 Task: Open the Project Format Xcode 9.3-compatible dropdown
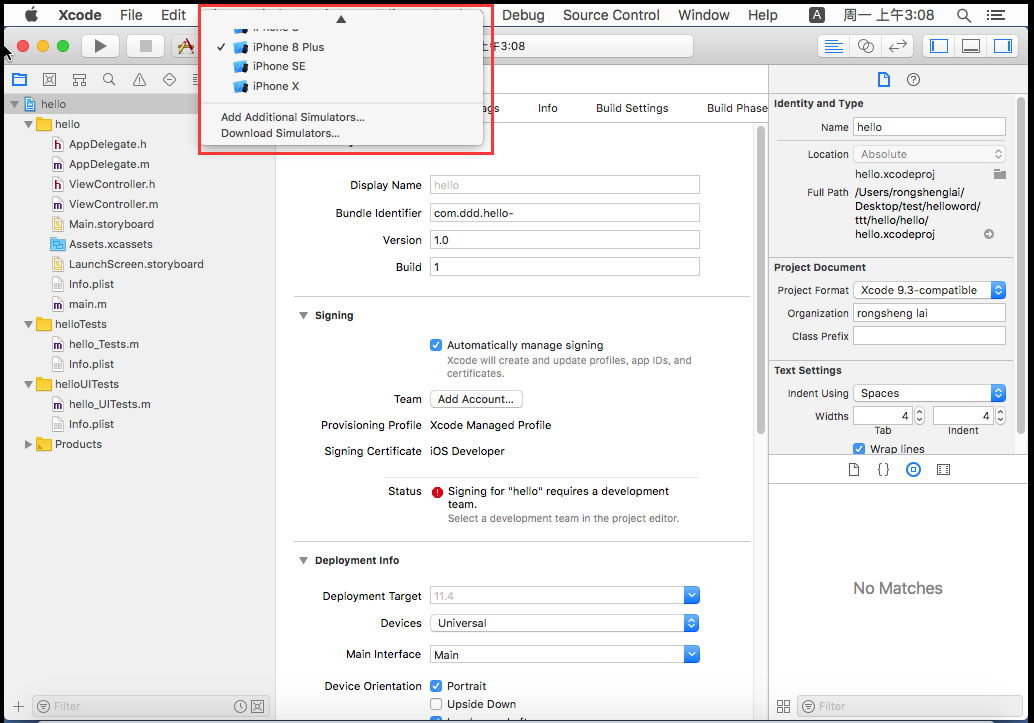[x=929, y=290]
